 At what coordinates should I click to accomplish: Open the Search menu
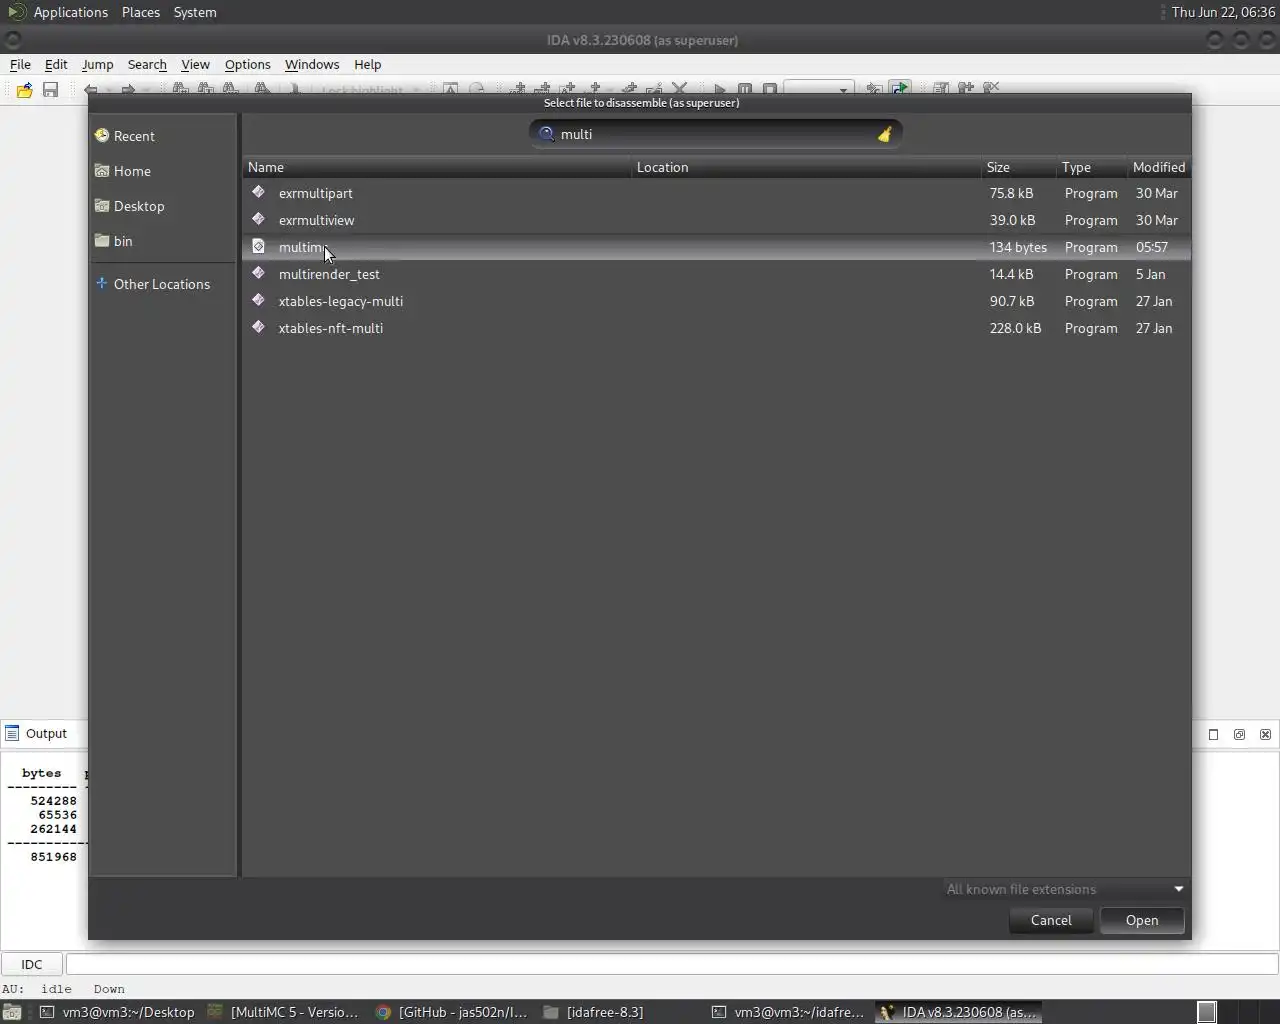[x=147, y=64]
